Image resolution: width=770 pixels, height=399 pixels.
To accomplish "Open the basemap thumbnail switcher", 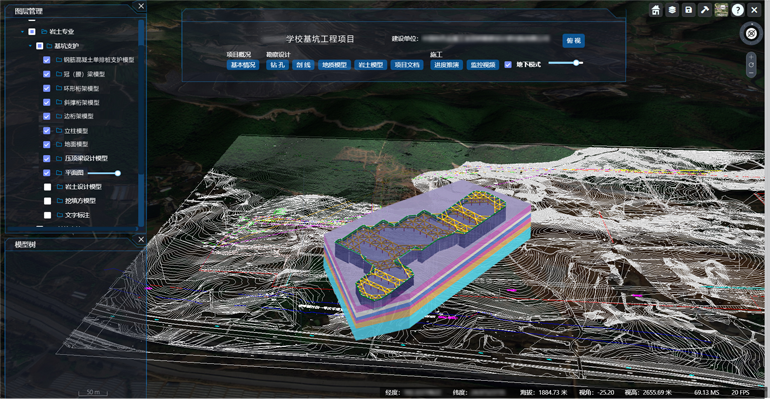I will pos(721,10).
